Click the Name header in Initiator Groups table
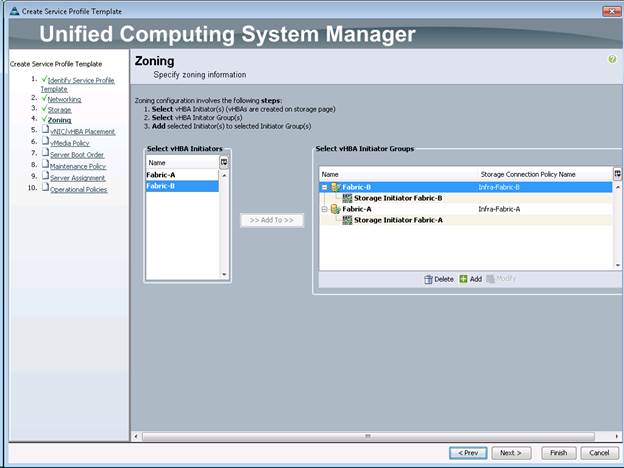Viewport: 624px width, 468px height. 398,174
